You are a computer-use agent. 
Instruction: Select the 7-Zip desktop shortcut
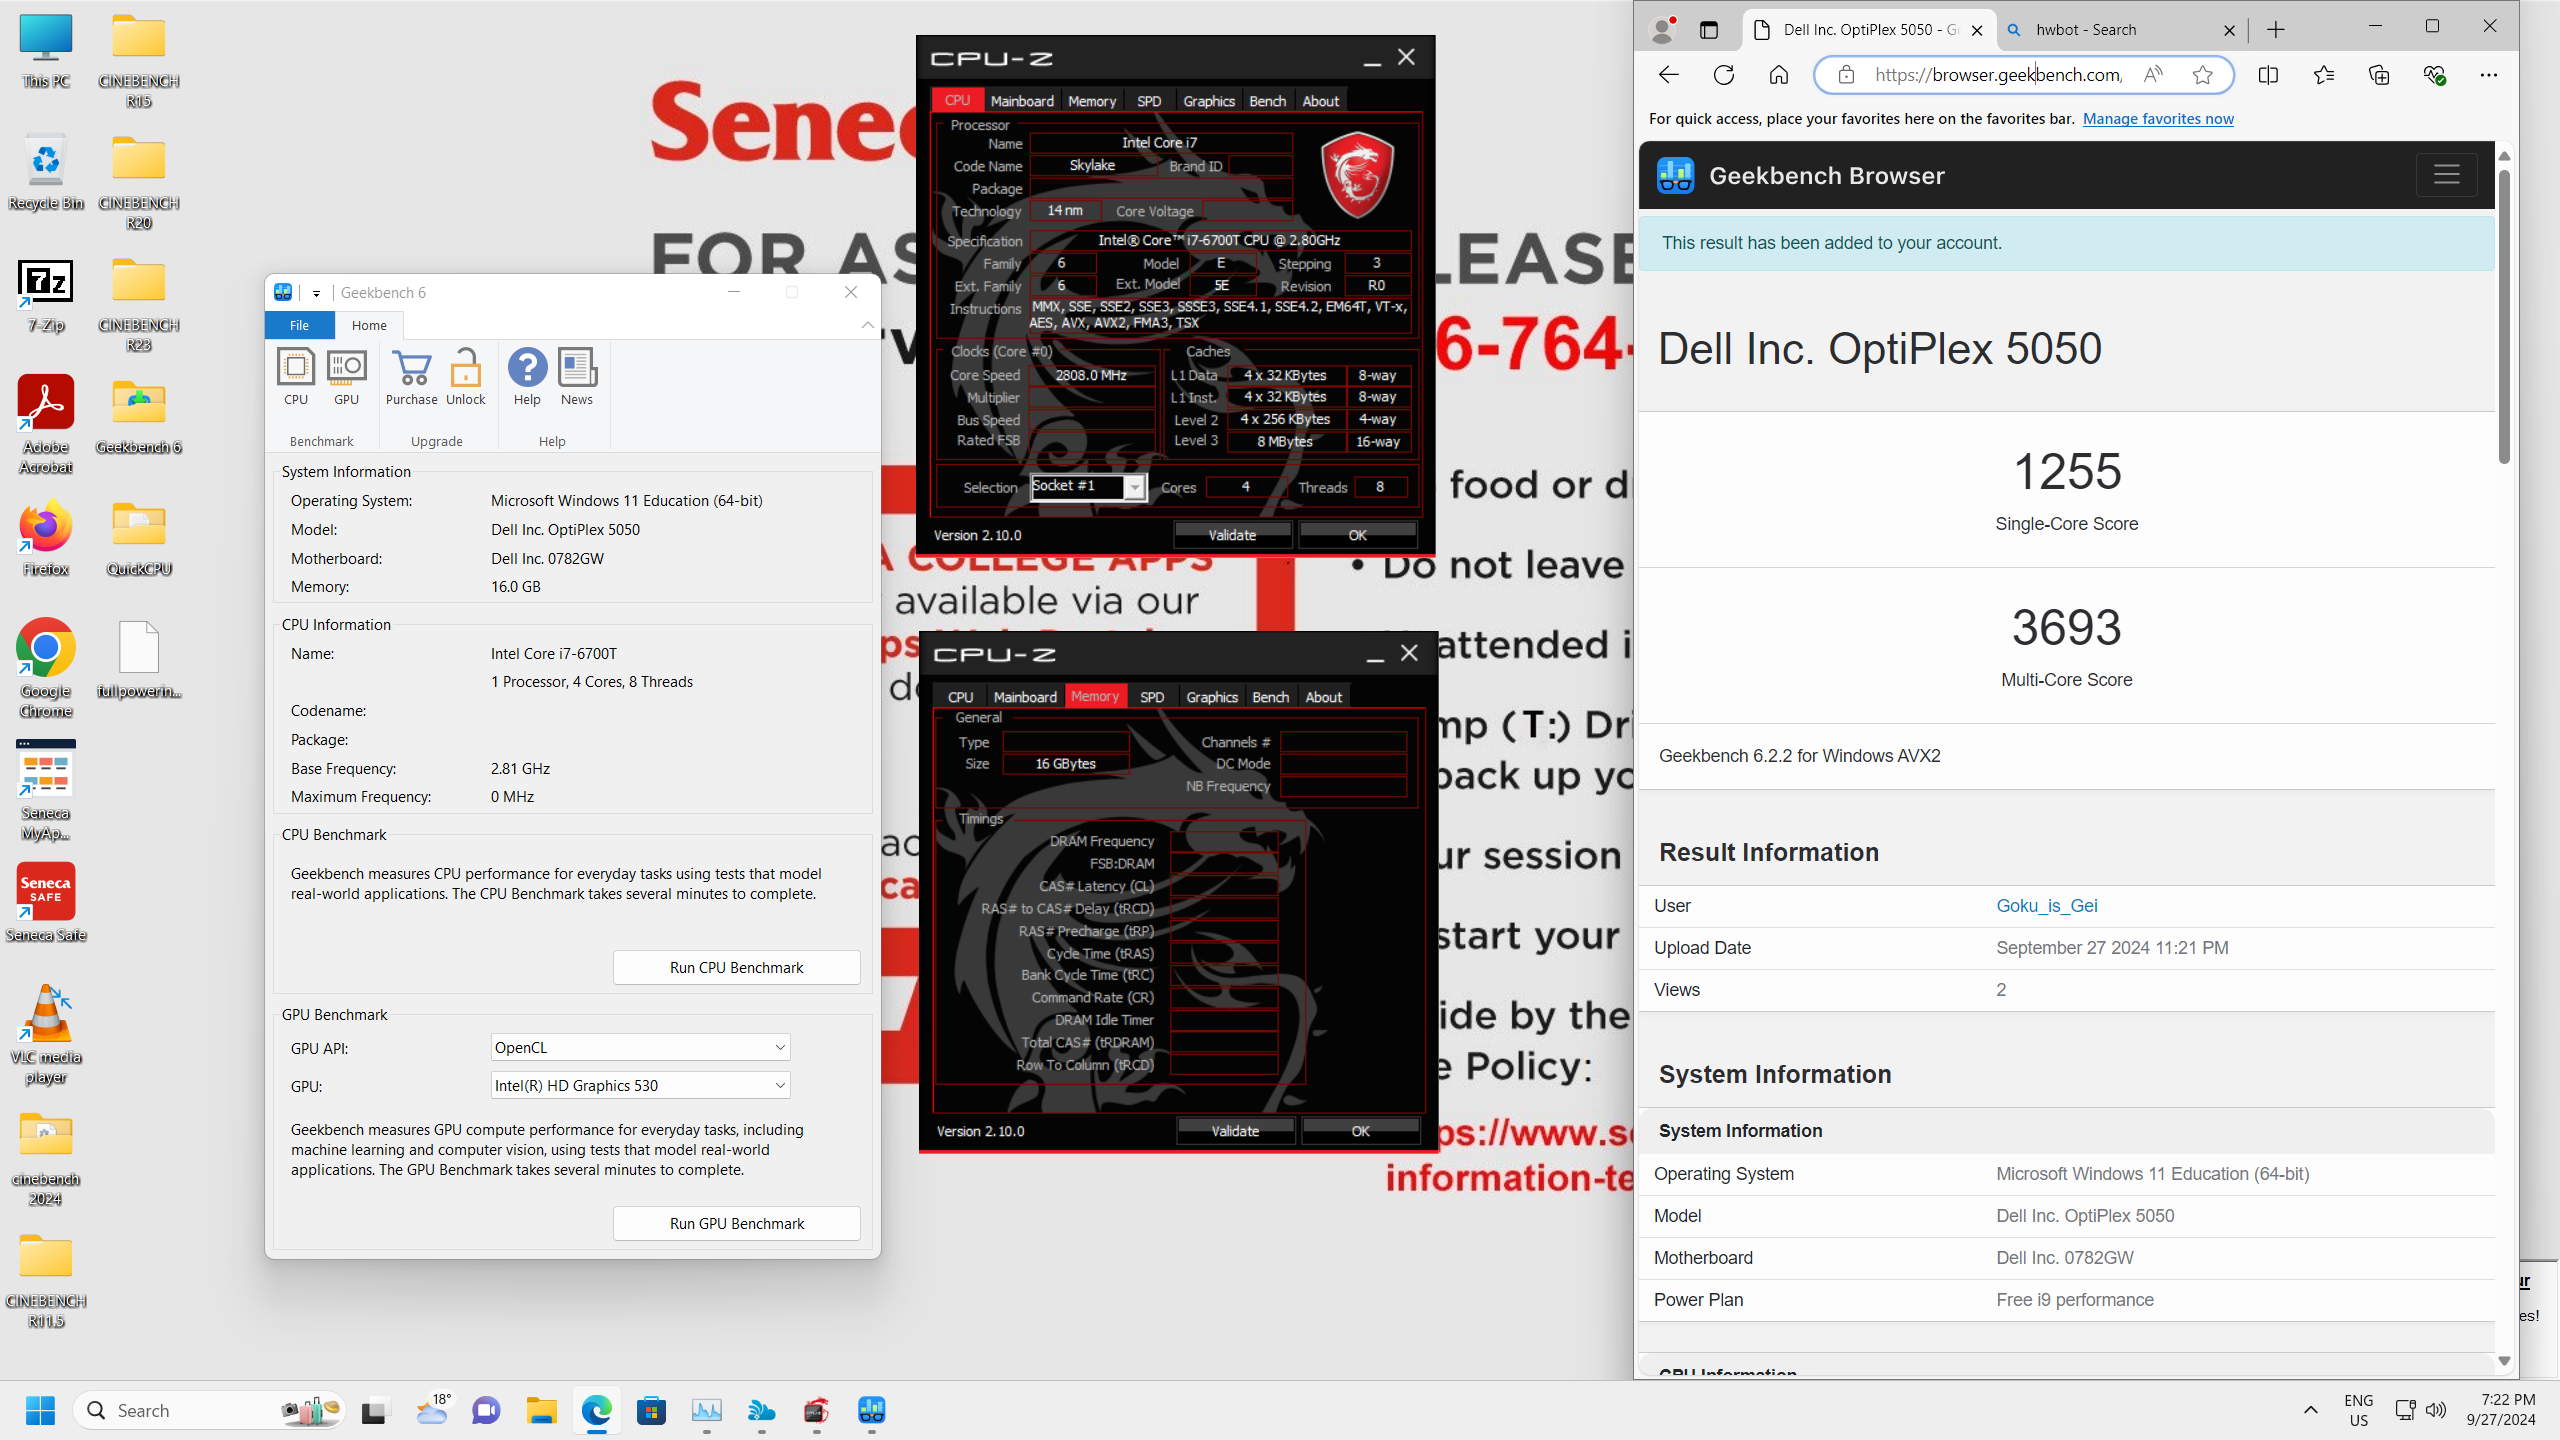(x=46, y=296)
